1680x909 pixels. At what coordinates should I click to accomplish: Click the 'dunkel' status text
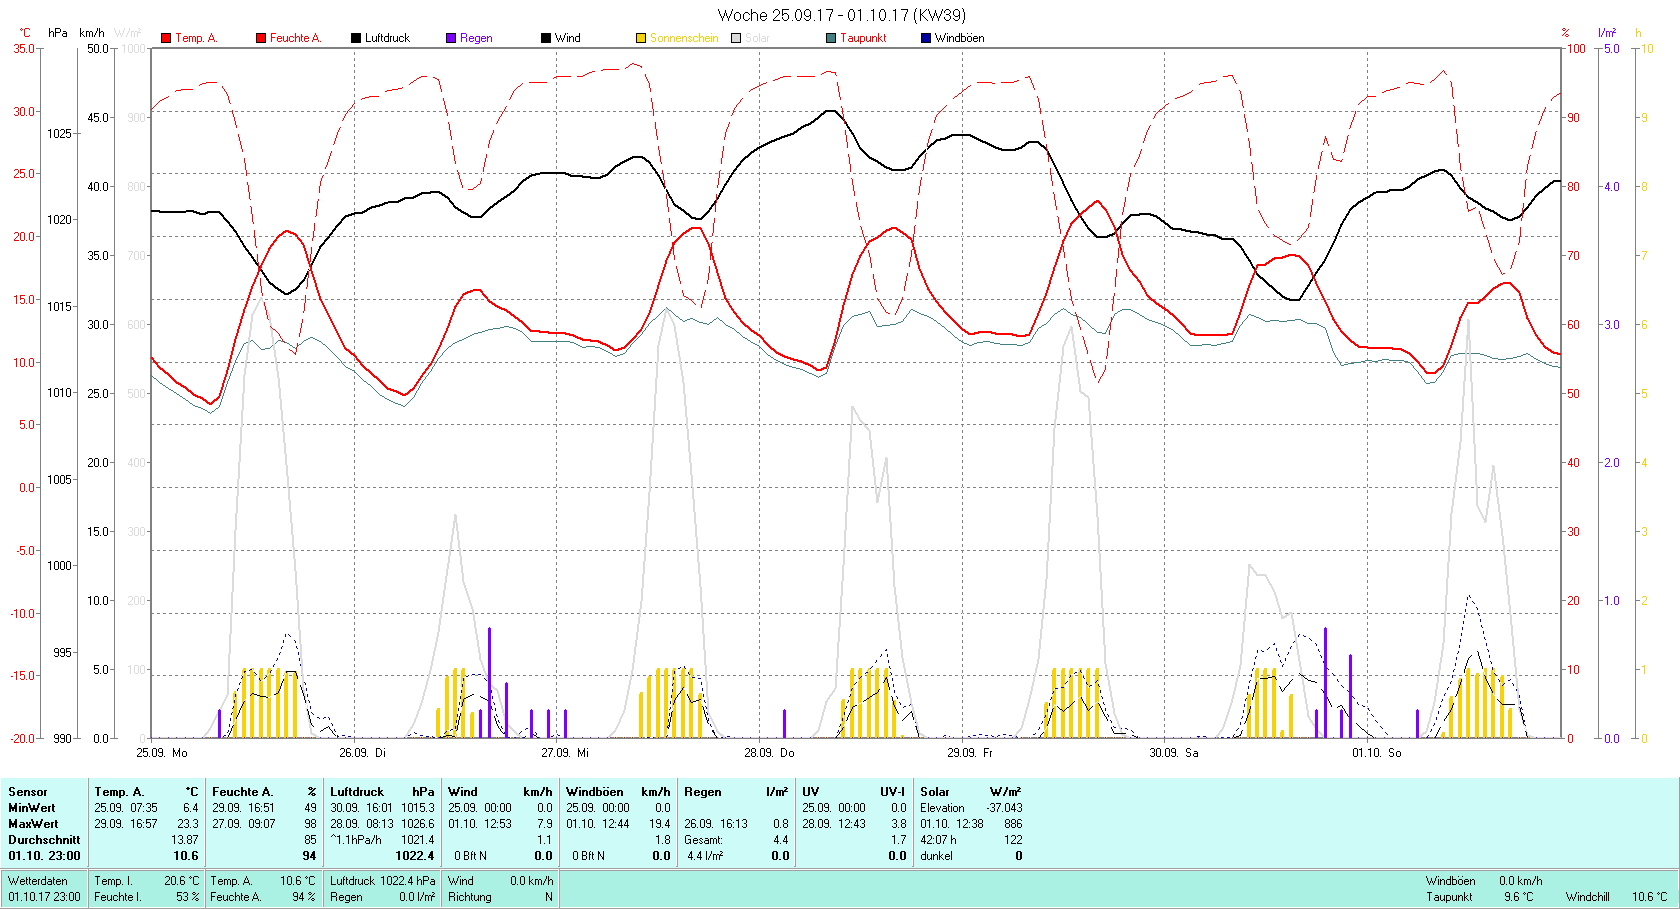coord(936,856)
